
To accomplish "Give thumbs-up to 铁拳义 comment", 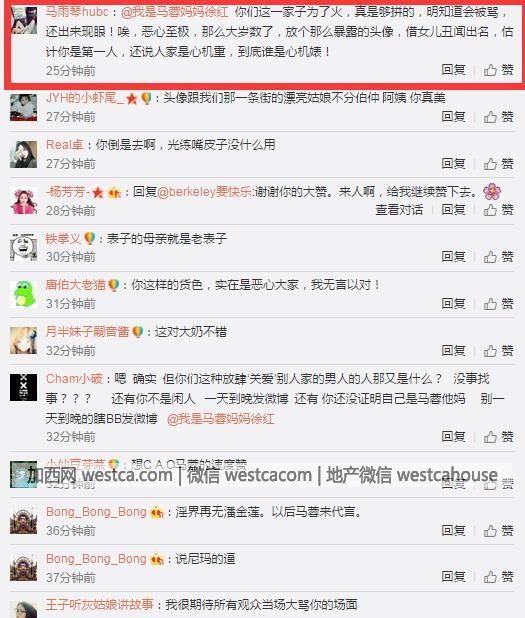I will (x=499, y=257).
